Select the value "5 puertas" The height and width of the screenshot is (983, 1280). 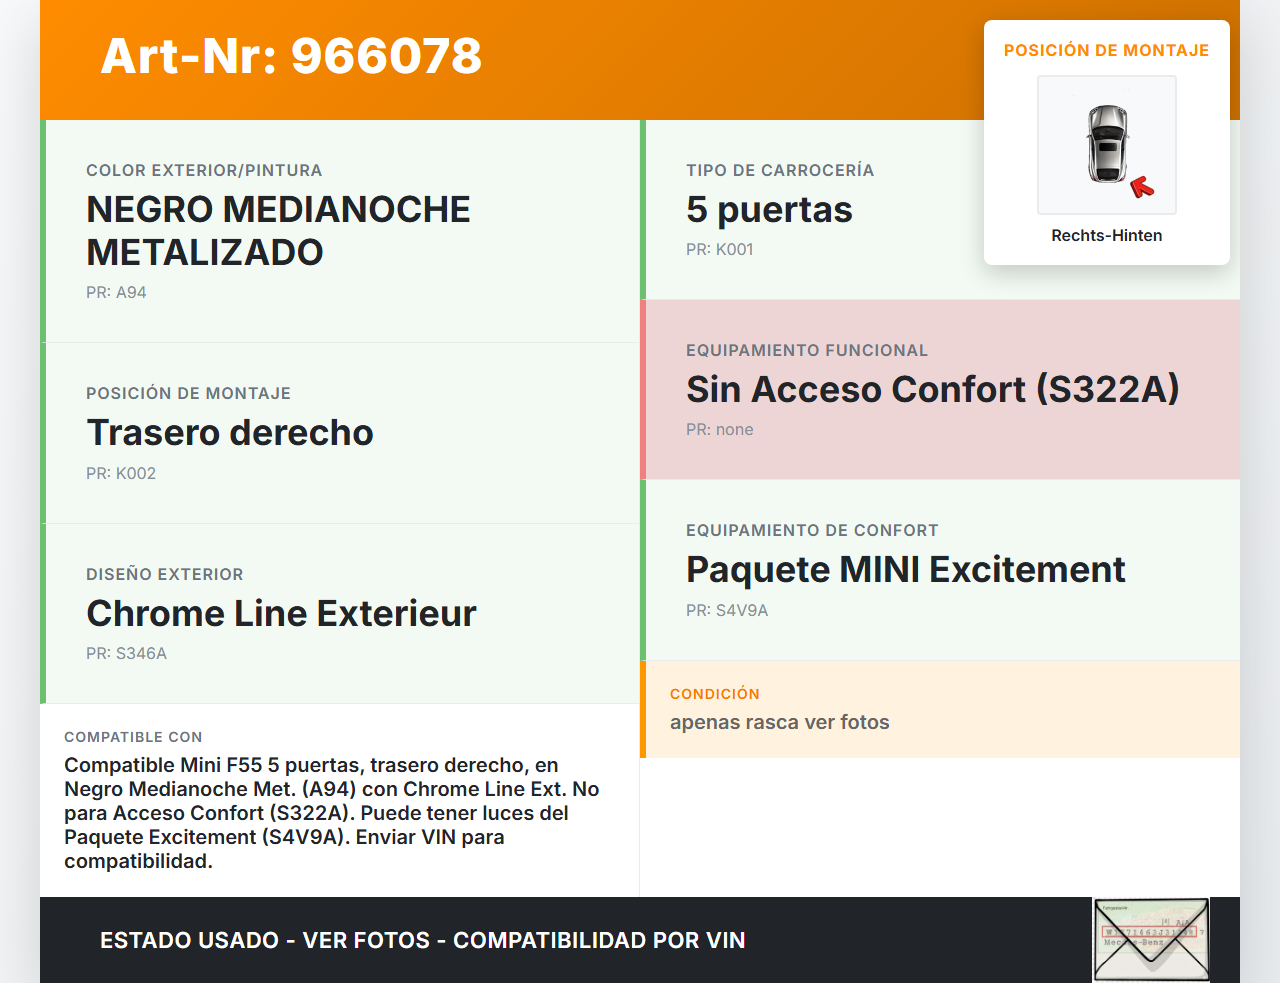click(769, 209)
